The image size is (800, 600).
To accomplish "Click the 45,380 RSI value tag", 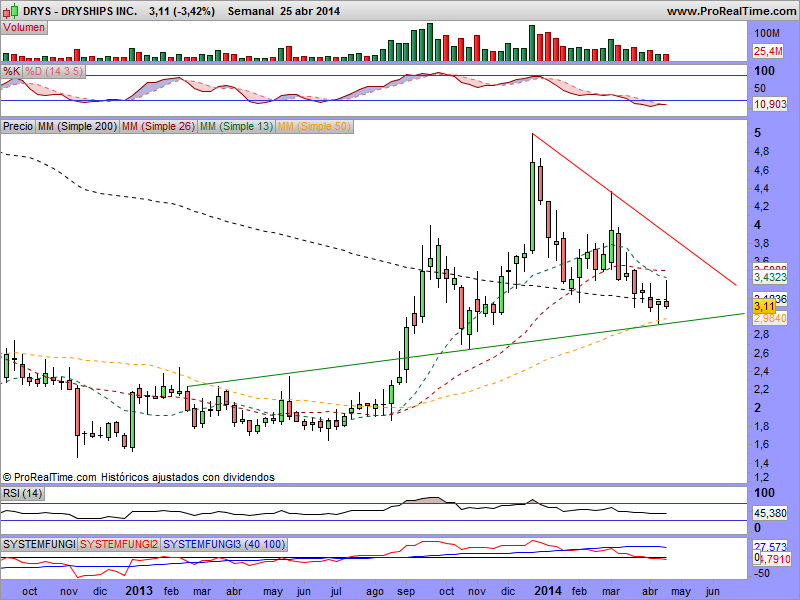I will pyautogui.click(x=770, y=513).
